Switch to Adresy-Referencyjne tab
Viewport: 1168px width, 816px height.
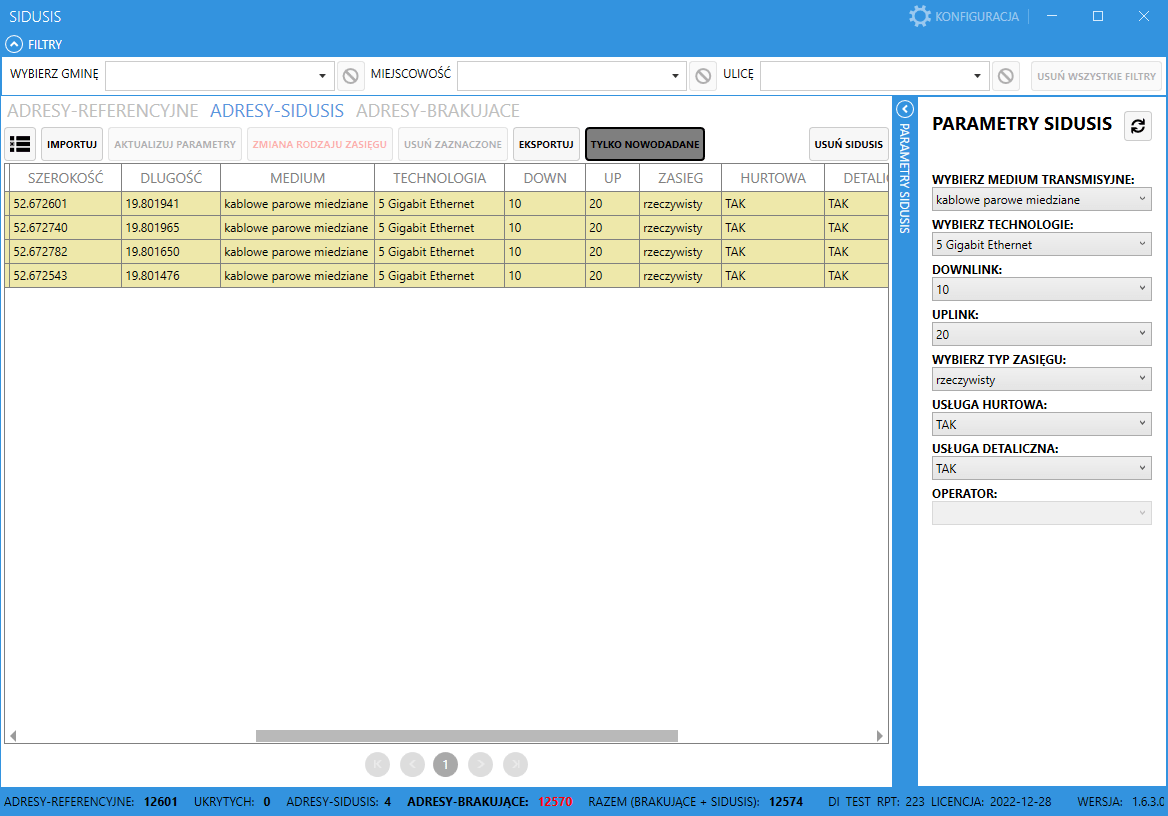103,111
